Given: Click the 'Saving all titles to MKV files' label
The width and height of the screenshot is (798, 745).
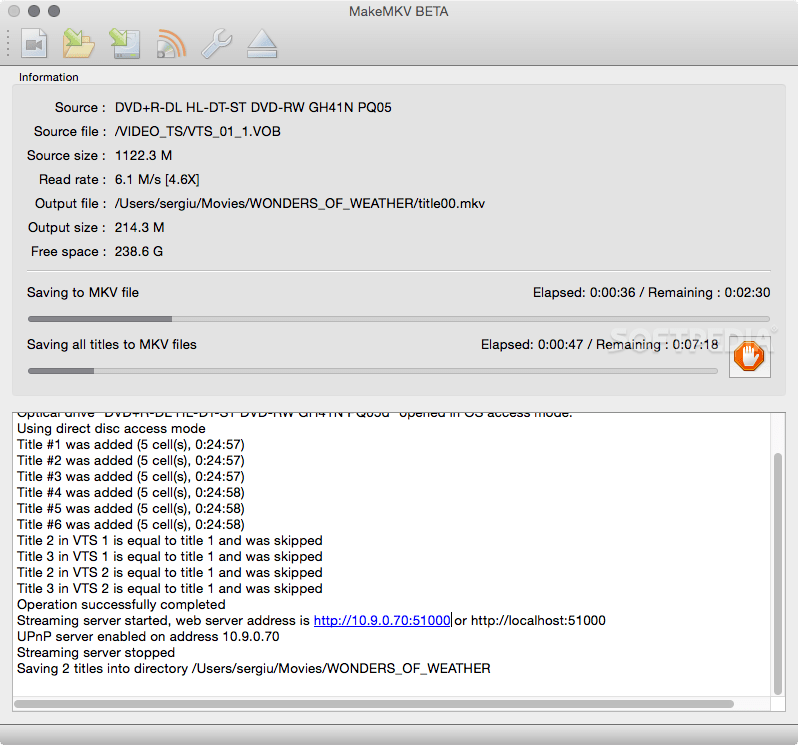Looking at the screenshot, I should [x=111, y=345].
